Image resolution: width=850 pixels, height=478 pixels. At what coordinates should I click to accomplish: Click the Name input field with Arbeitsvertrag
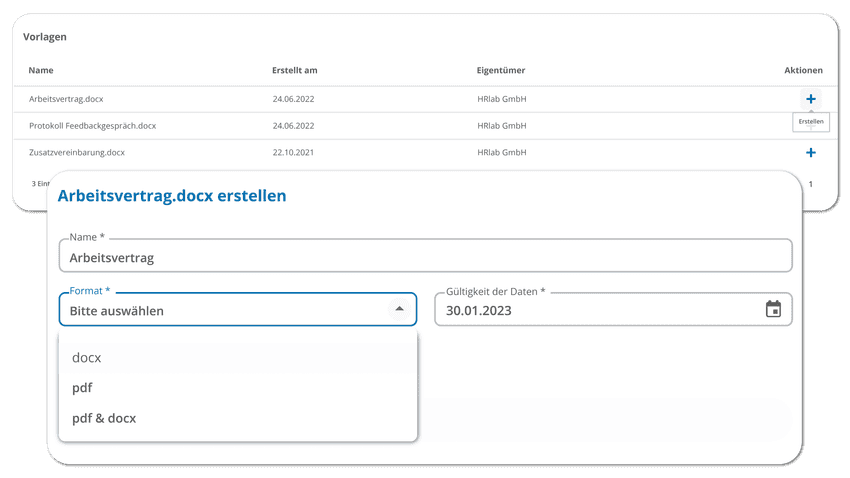coord(426,256)
